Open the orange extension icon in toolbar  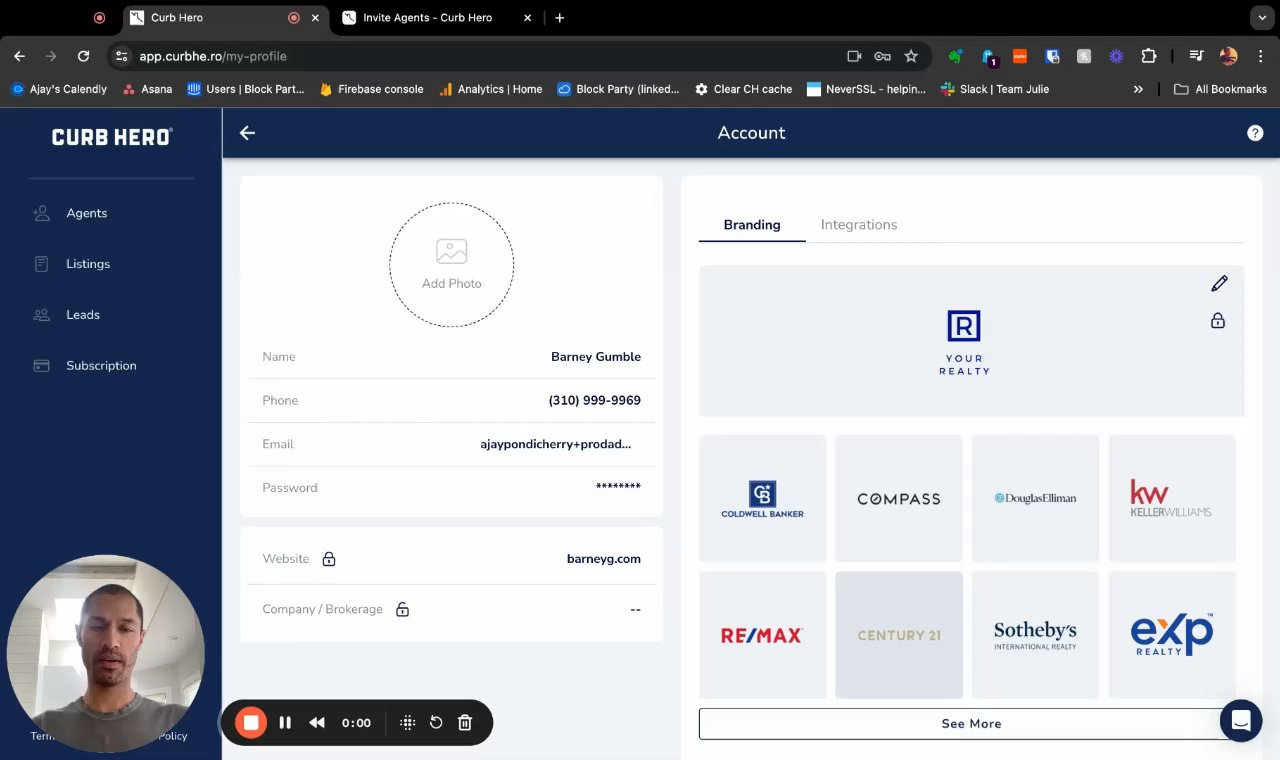[x=1020, y=57]
